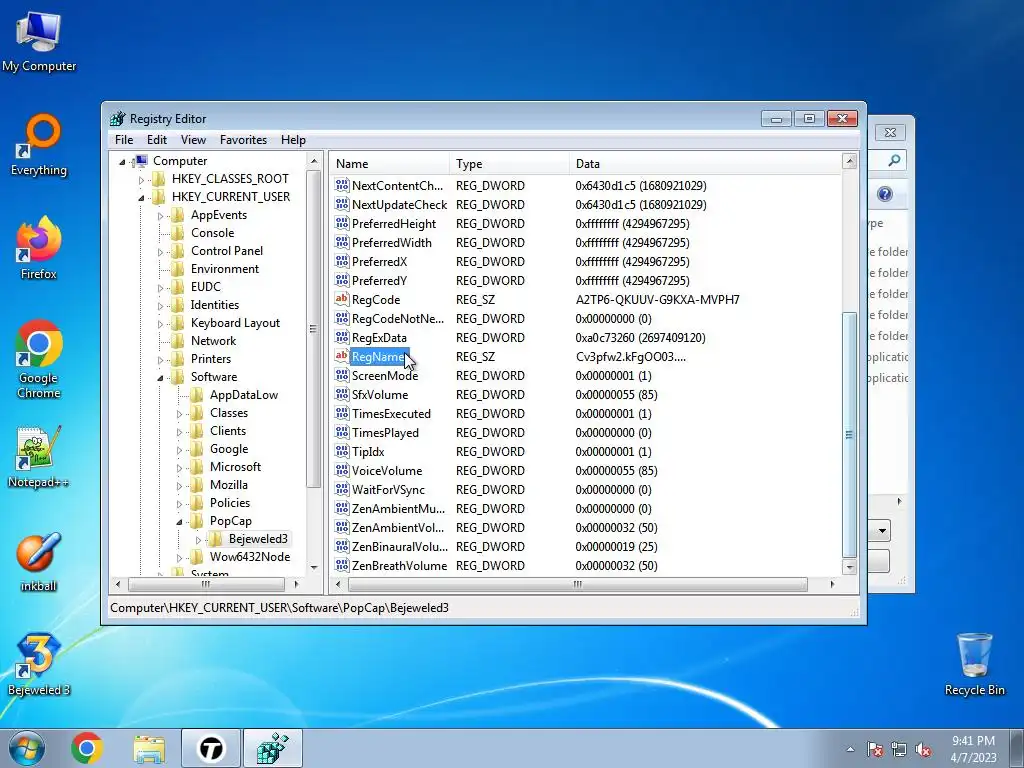This screenshot has height=768, width=1024.
Task: Click the help icon in background window
Action: (885, 194)
